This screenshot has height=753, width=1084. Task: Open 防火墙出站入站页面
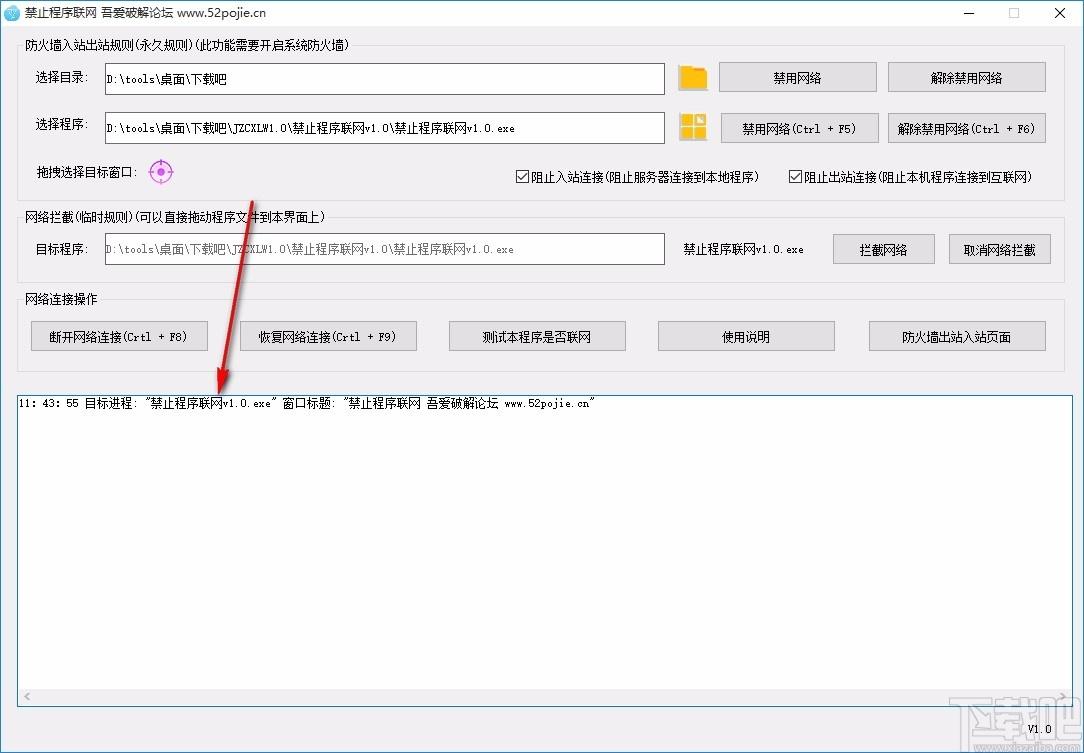(x=957, y=336)
